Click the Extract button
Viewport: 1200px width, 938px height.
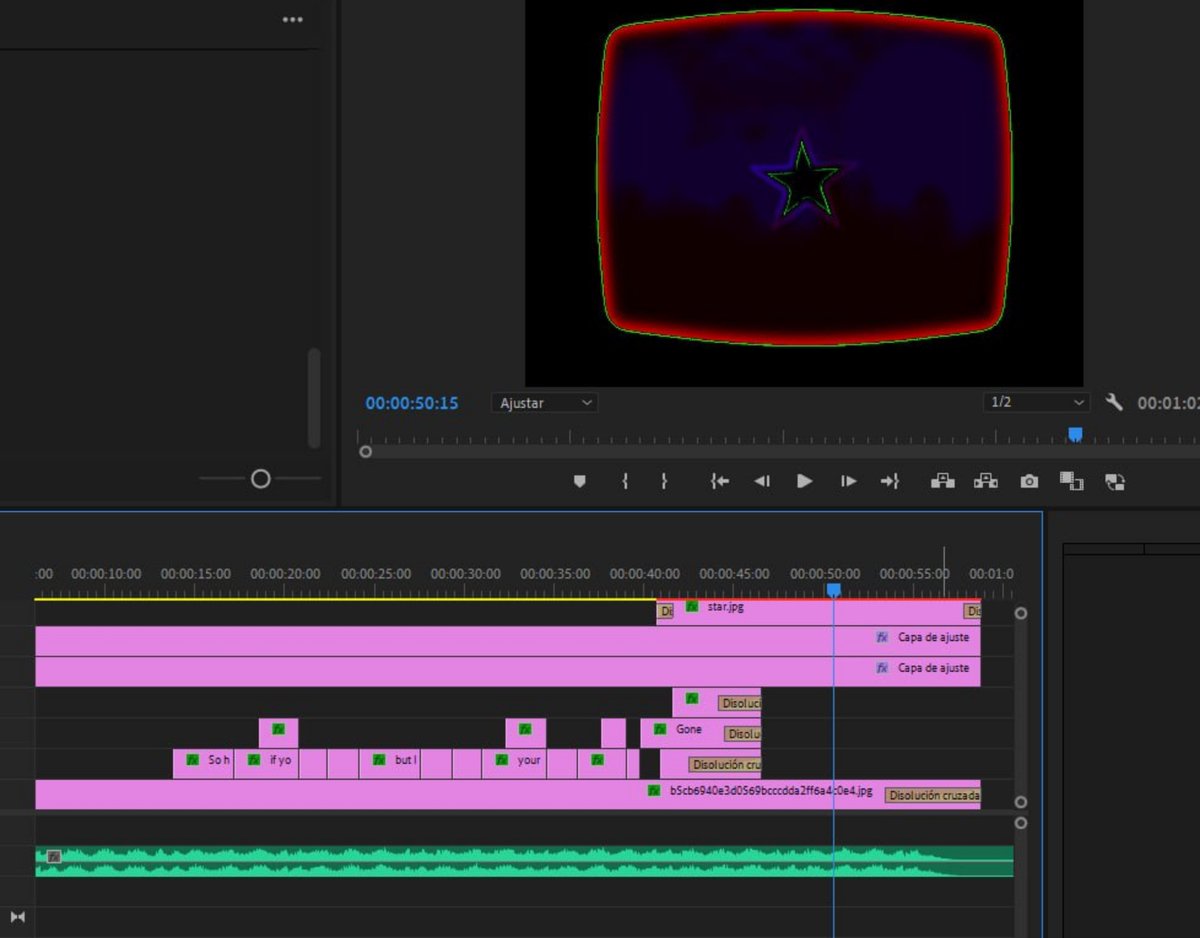click(x=986, y=481)
